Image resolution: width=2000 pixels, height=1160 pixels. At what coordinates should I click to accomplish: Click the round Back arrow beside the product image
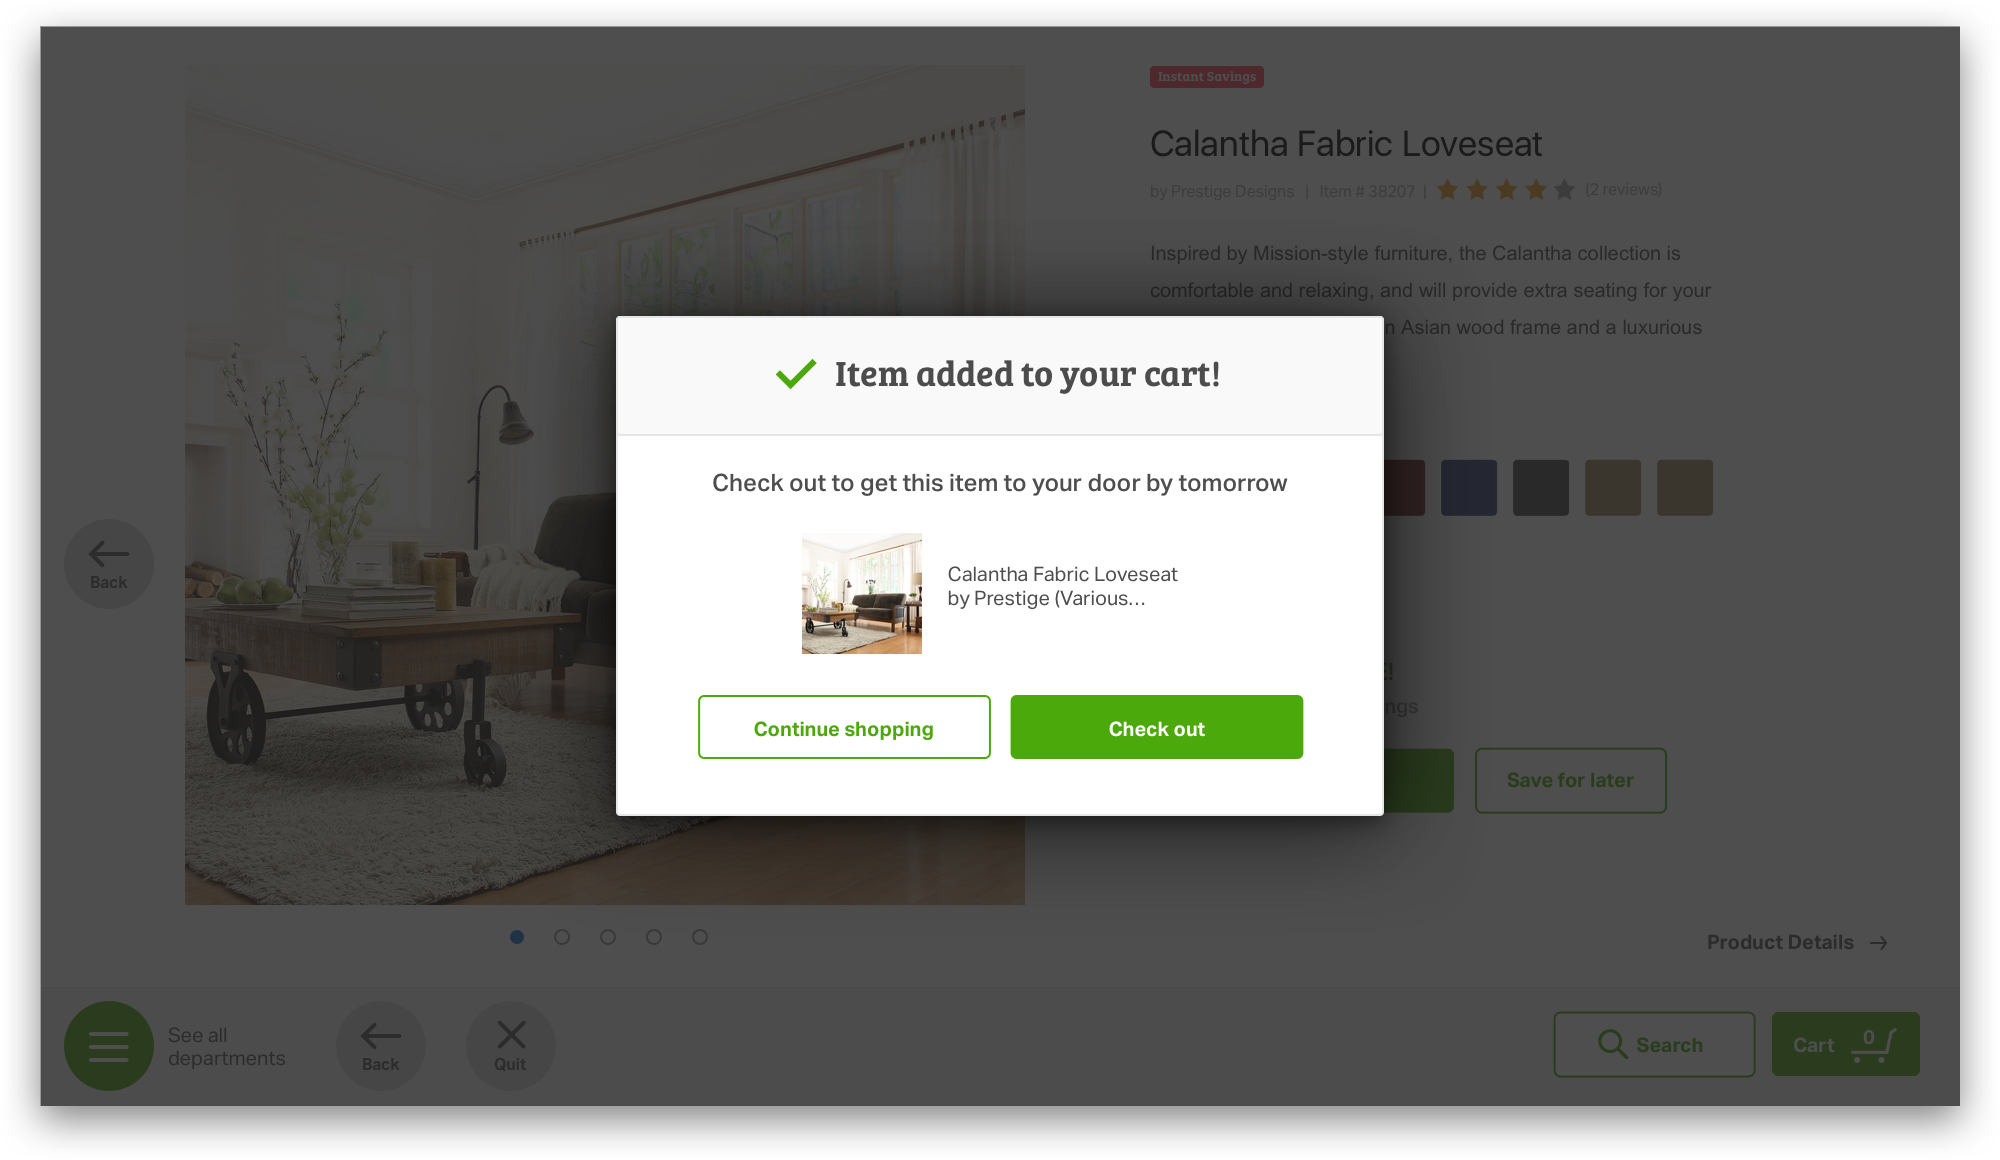click(109, 564)
